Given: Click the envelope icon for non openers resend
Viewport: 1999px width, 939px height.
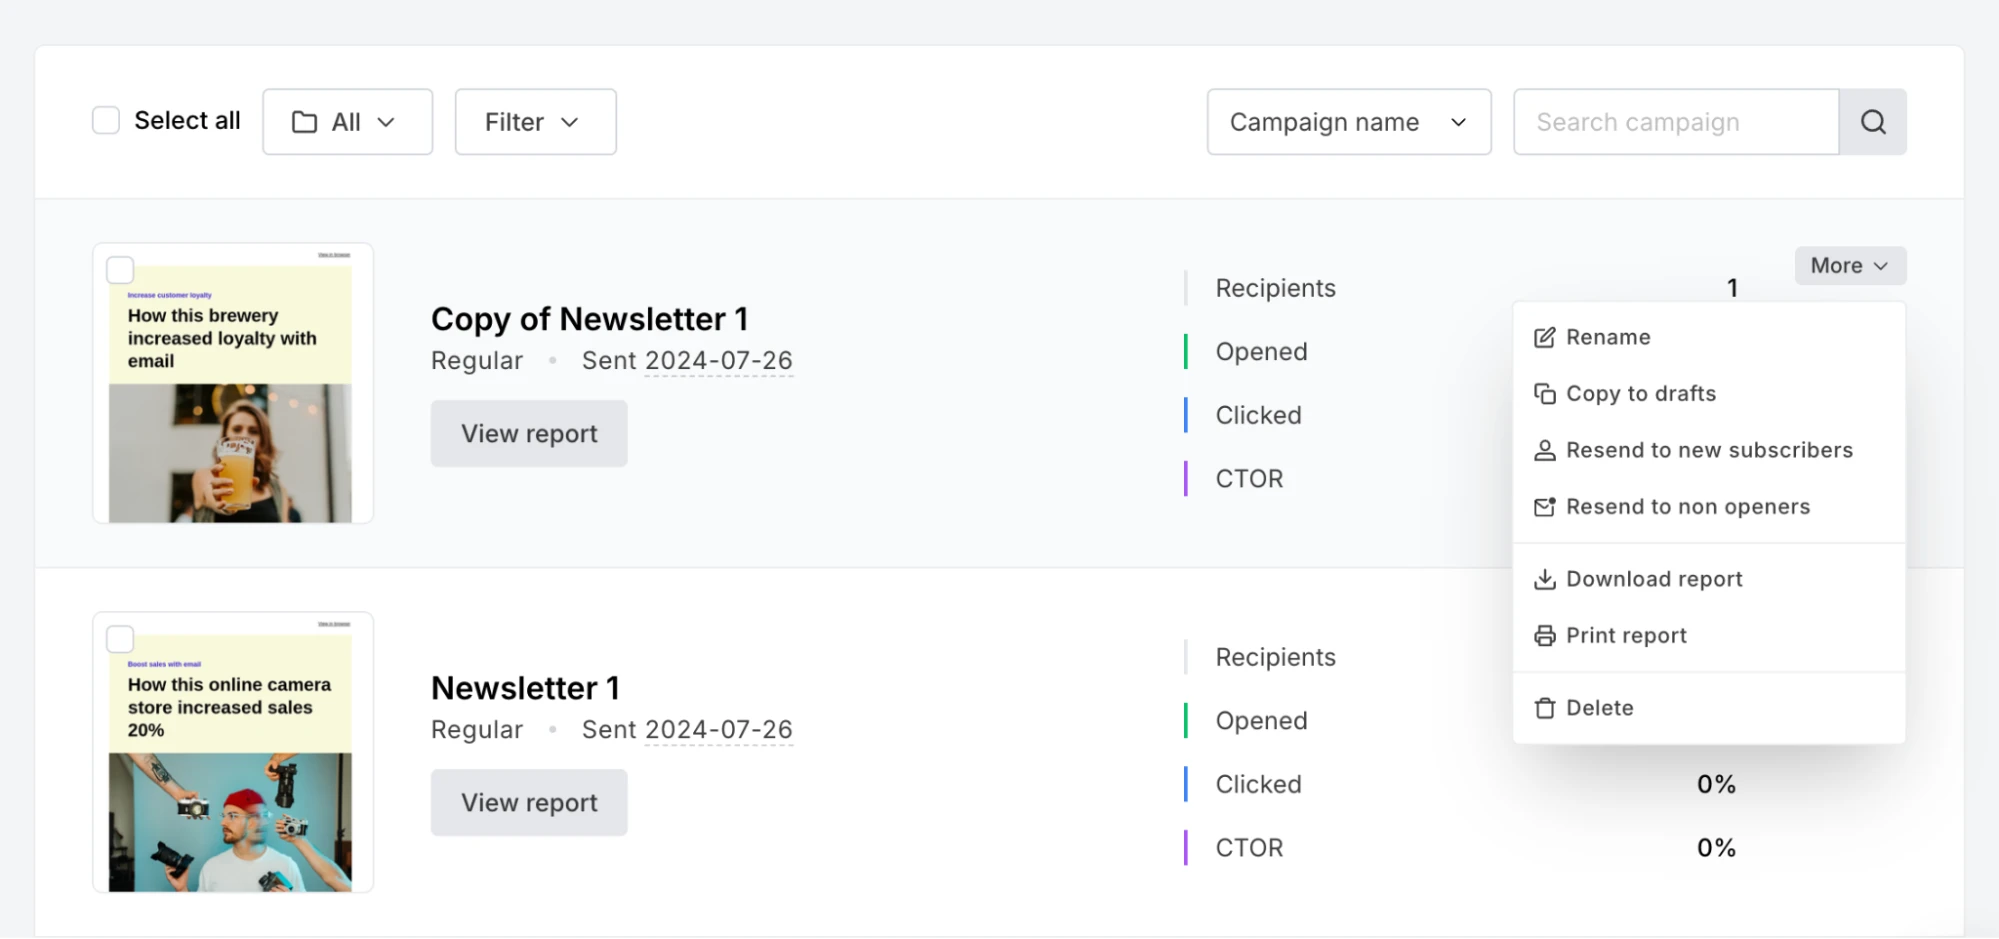Looking at the screenshot, I should click(1545, 507).
